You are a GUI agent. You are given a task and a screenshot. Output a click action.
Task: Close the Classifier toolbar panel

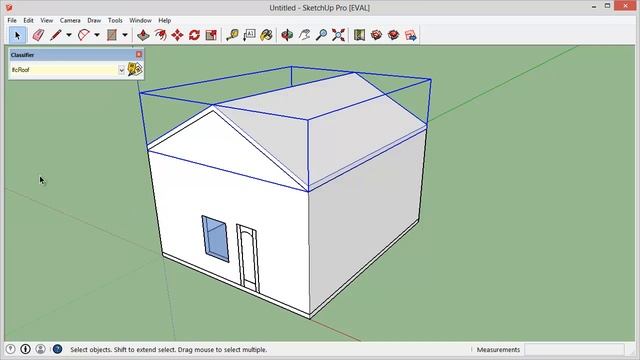click(139, 54)
